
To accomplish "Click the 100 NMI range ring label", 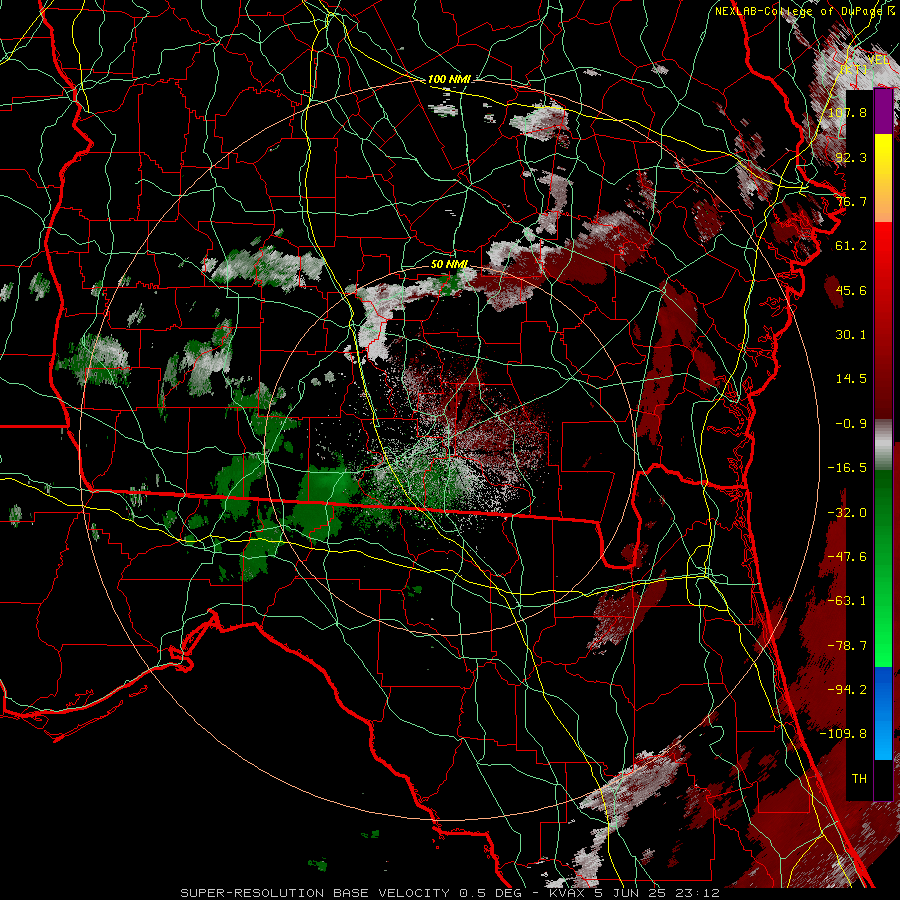I will (449, 79).
